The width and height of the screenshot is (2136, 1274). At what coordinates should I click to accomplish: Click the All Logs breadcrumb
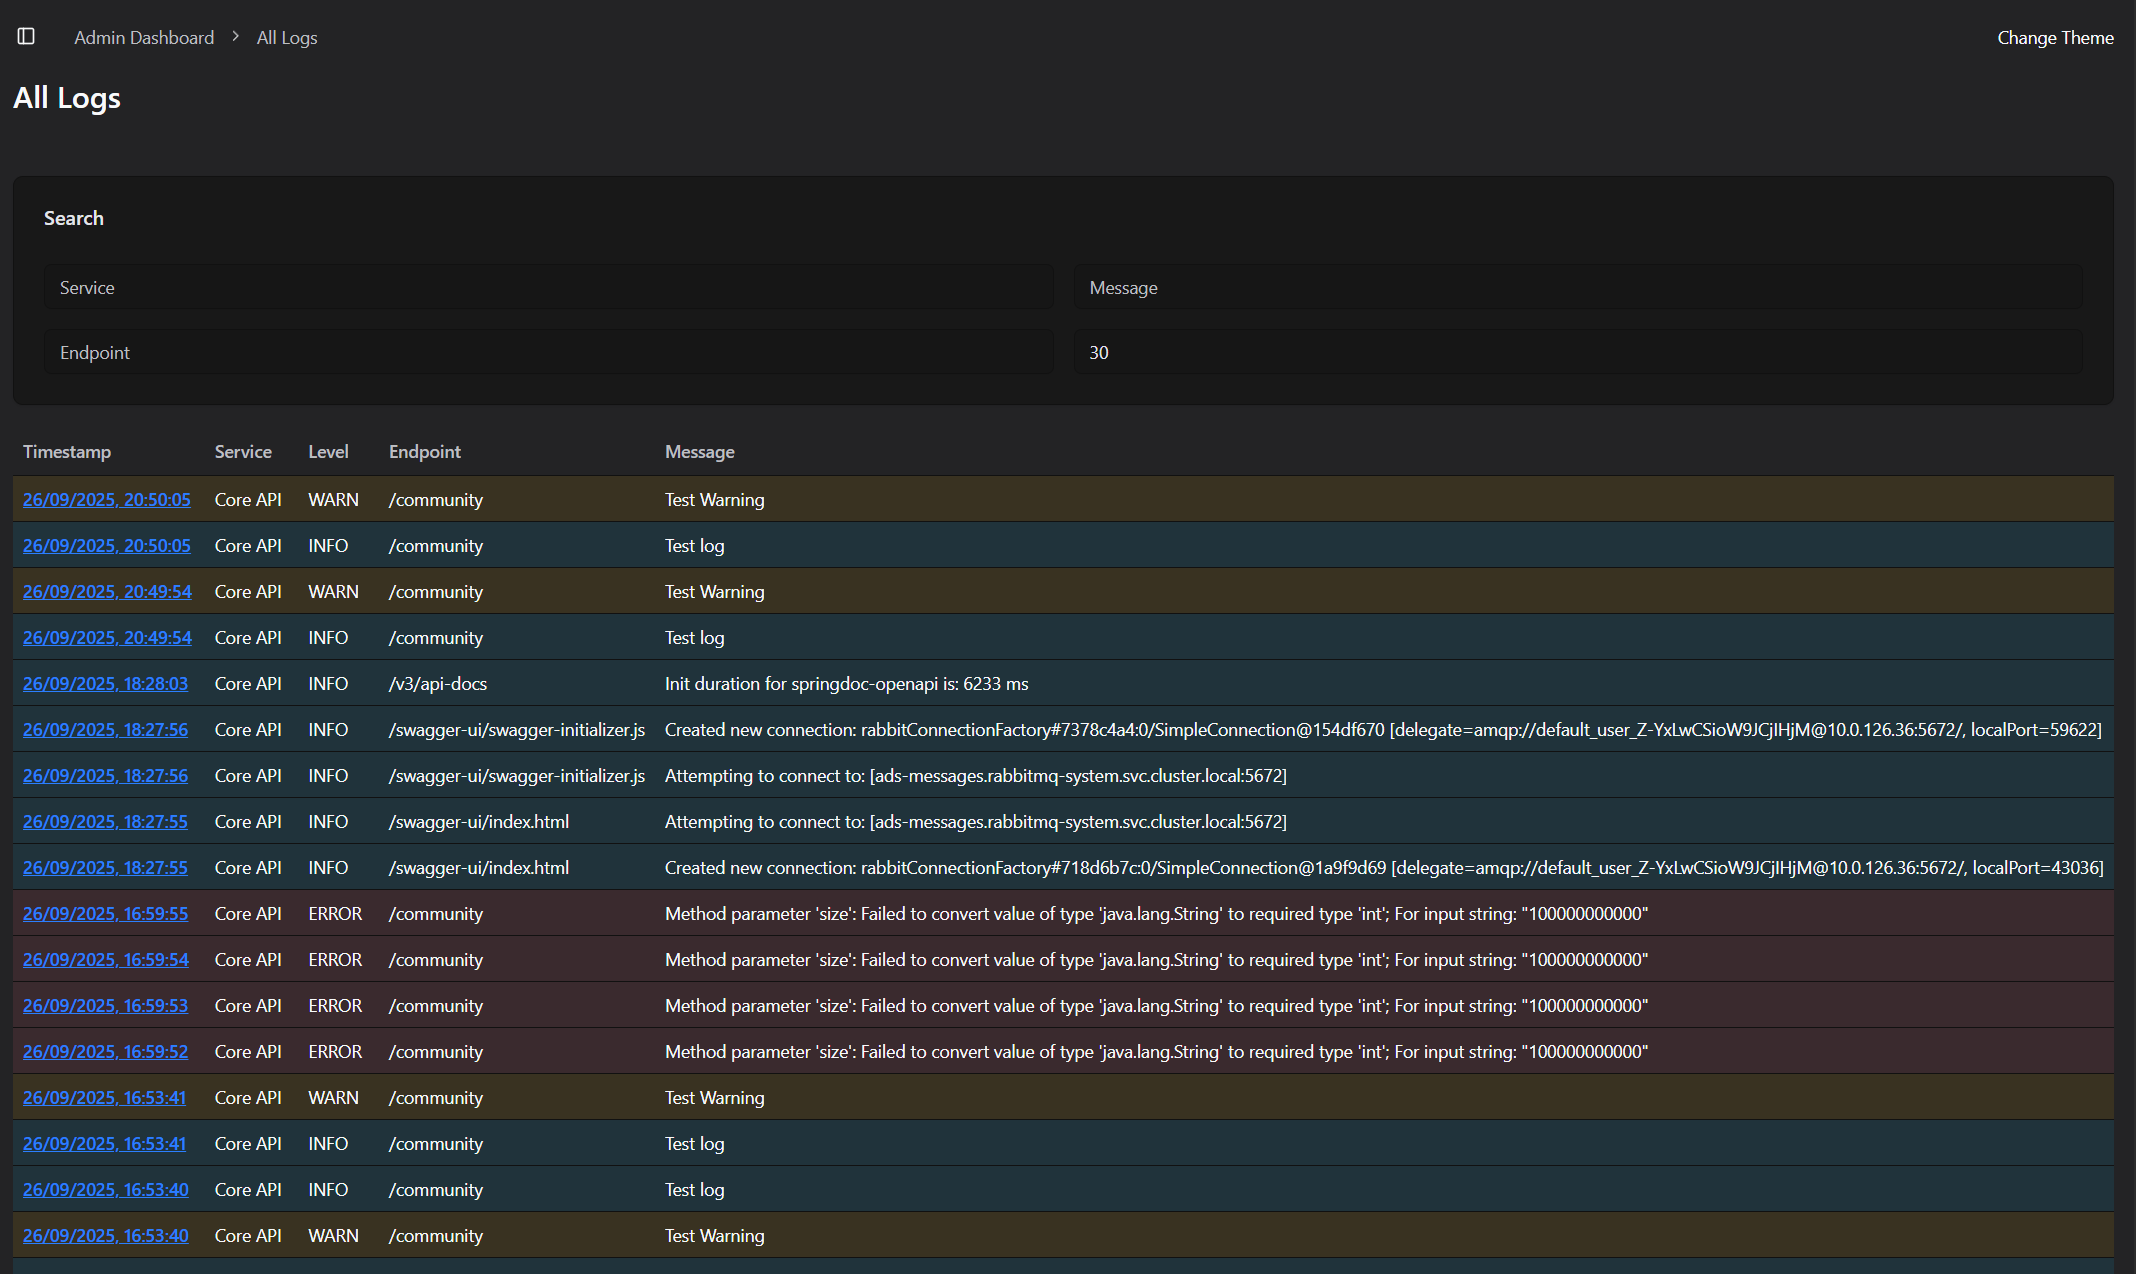click(287, 38)
